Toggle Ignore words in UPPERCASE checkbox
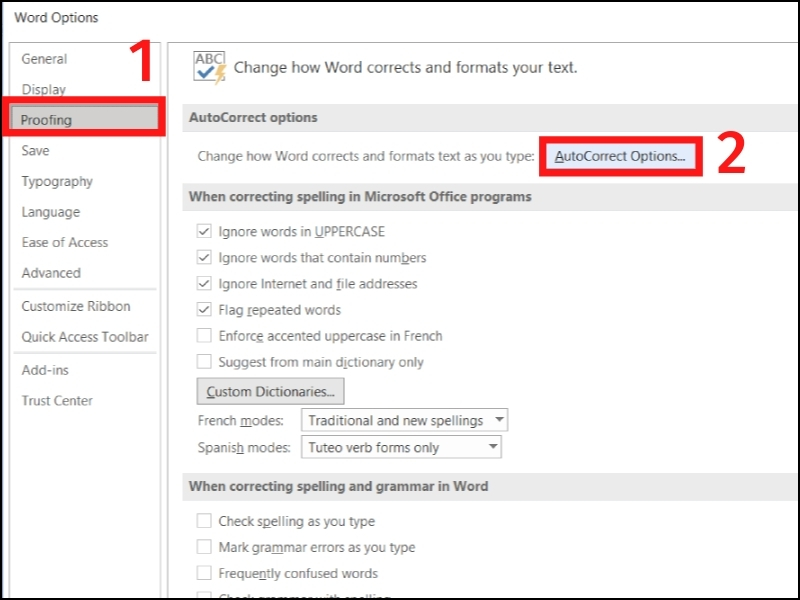Image resolution: width=800 pixels, height=600 pixels. [x=204, y=231]
